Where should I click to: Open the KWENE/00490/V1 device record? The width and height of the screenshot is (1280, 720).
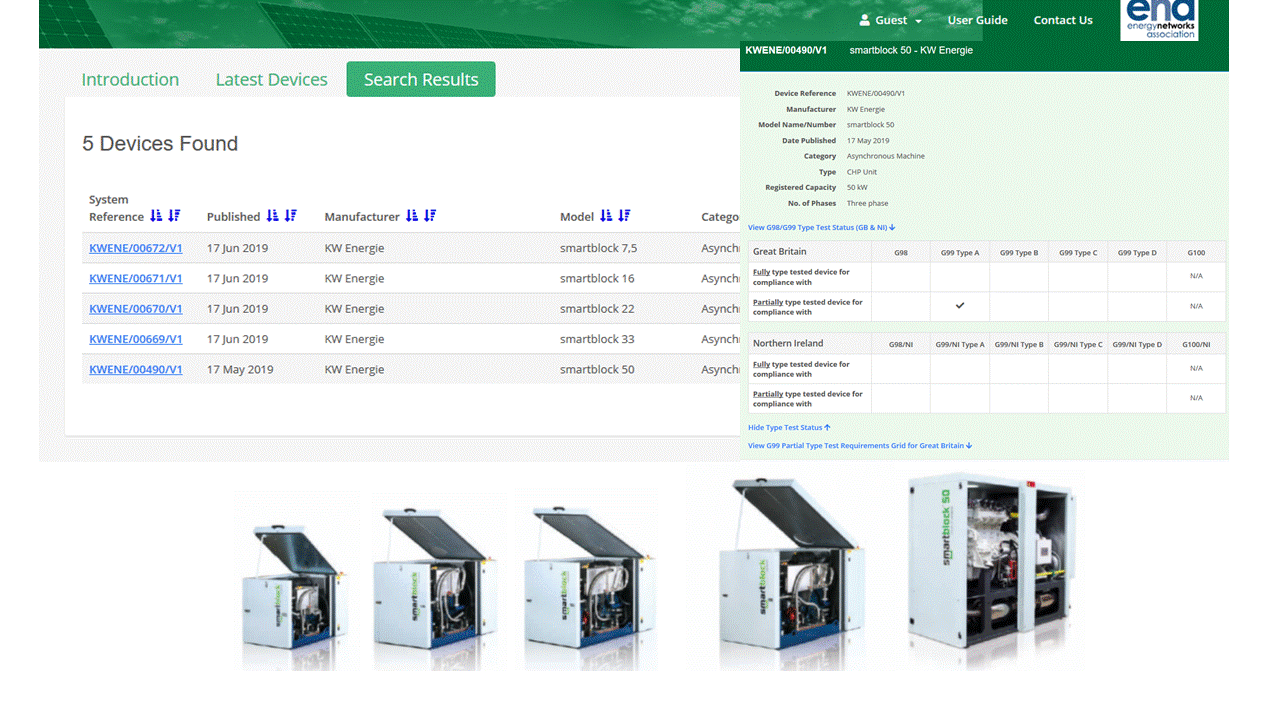pyautogui.click(x=135, y=369)
